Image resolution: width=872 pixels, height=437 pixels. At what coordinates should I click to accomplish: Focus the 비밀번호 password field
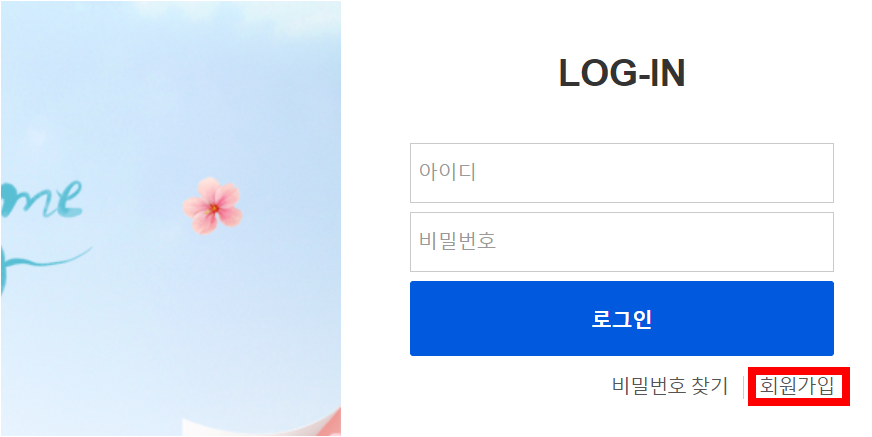[622, 242]
